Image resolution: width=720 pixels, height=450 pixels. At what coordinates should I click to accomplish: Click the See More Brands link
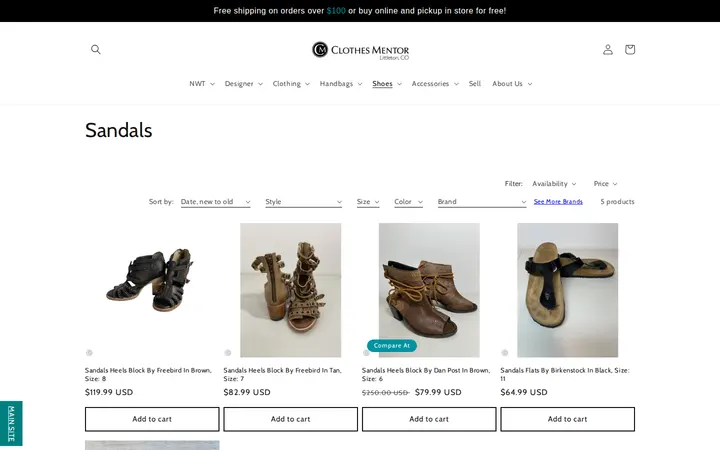tap(558, 202)
